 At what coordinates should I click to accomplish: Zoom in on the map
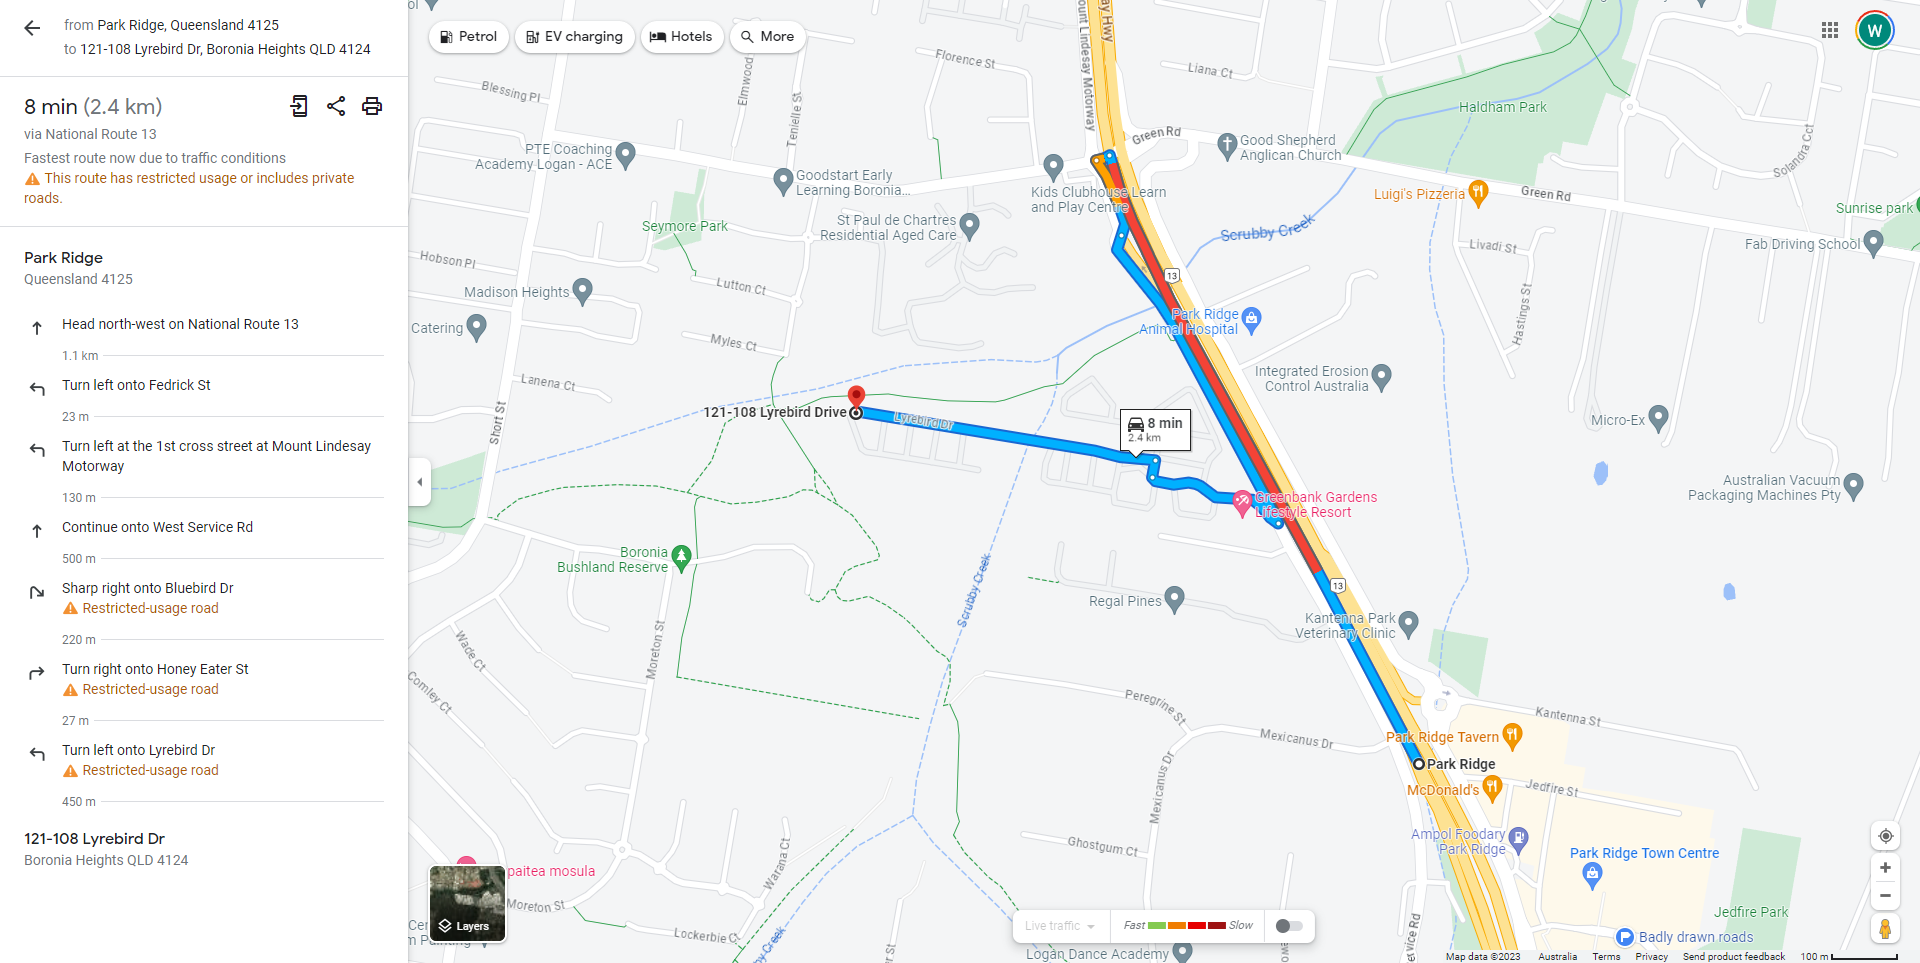pyautogui.click(x=1885, y=868)
